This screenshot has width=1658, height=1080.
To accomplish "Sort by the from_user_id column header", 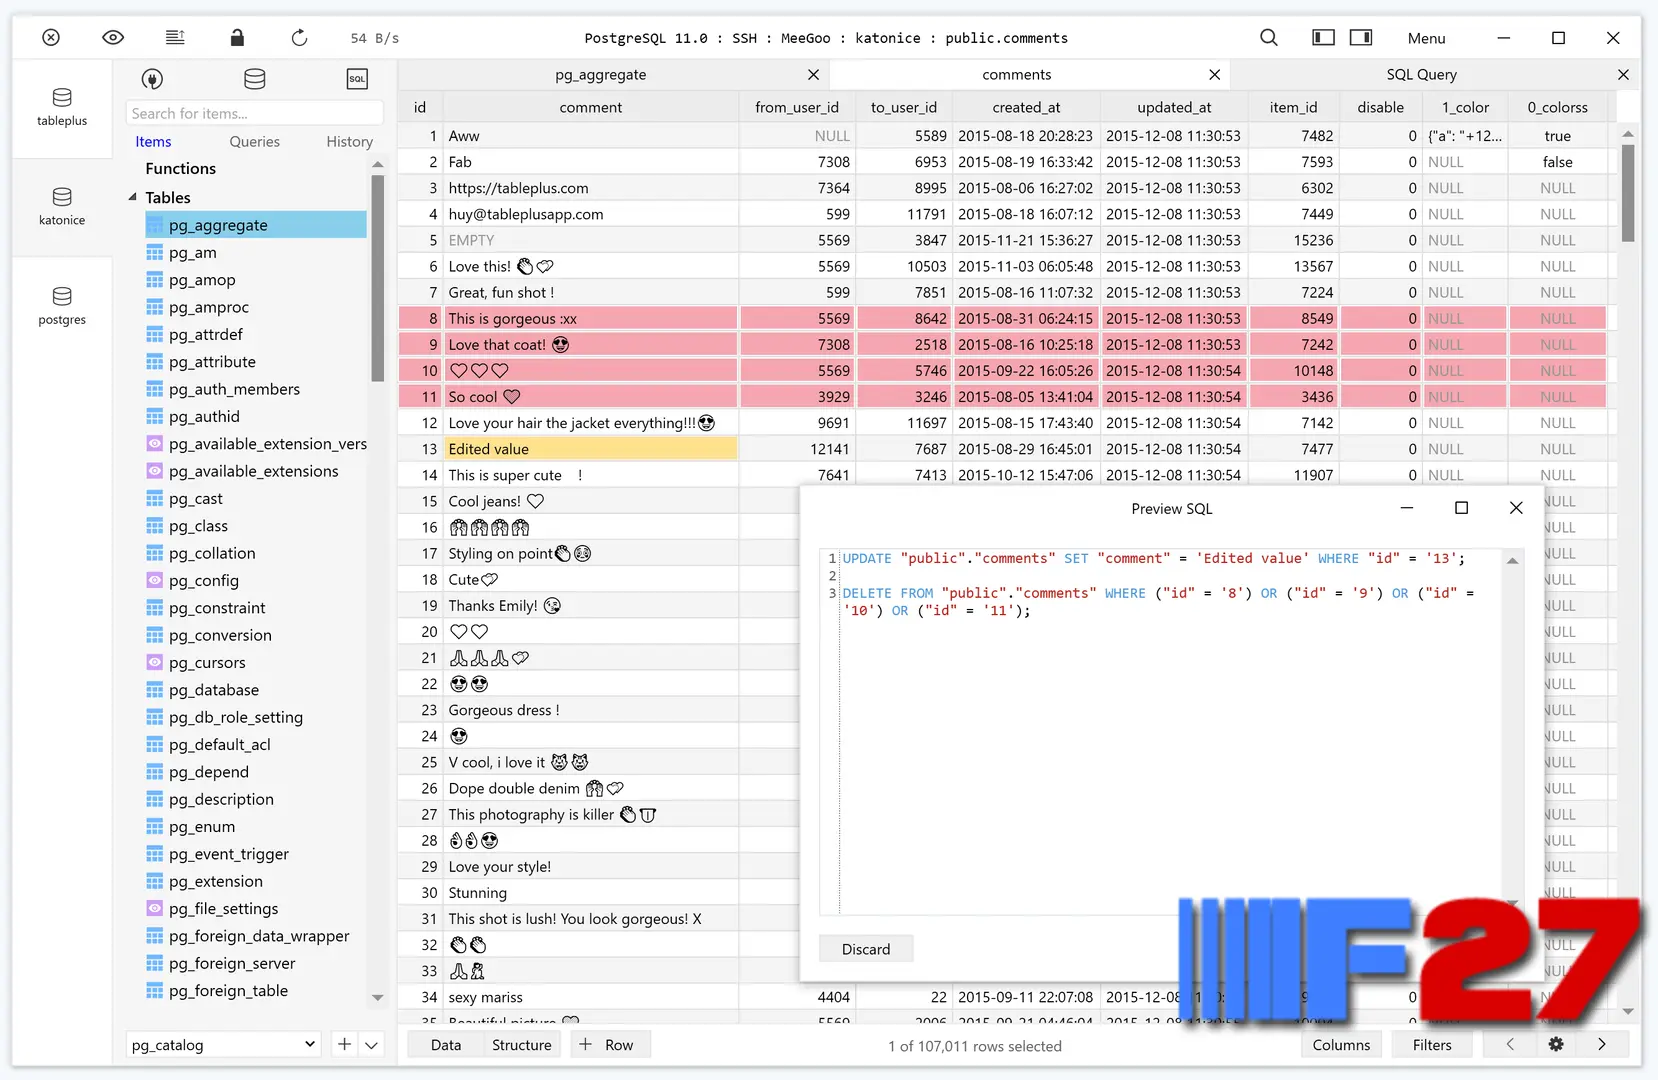I will pyautogui.click(x=797, y=107).
